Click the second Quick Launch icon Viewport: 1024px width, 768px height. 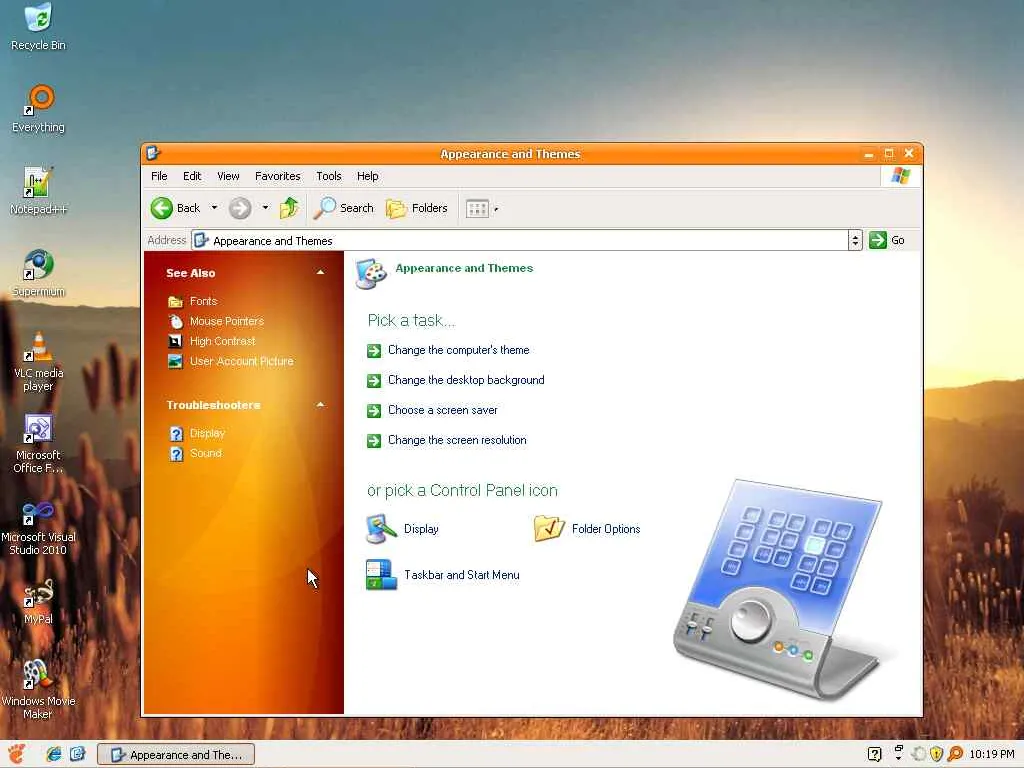pyautogui.click(x=77, y=754)
